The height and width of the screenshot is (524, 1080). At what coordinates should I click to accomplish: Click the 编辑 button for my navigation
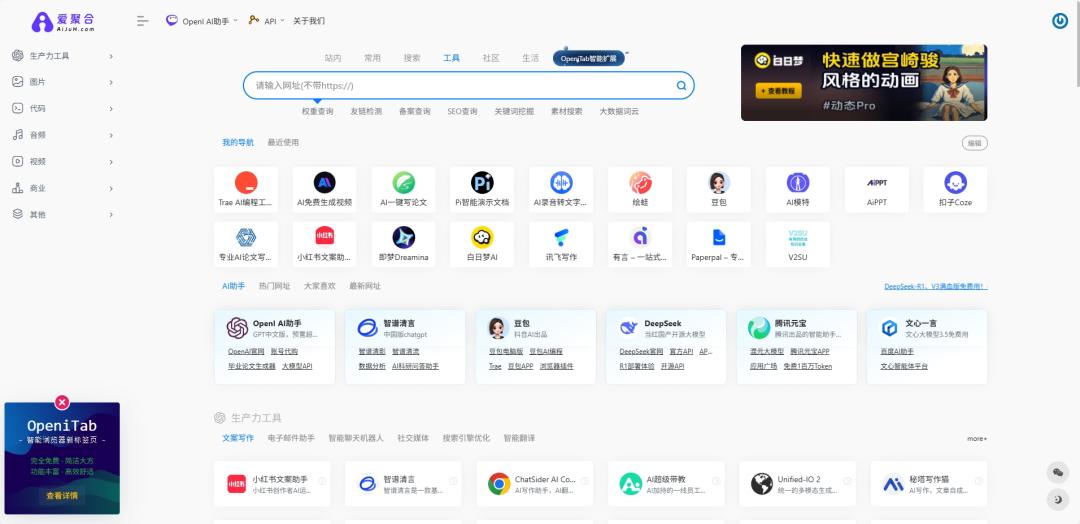[x=975, y=143]
